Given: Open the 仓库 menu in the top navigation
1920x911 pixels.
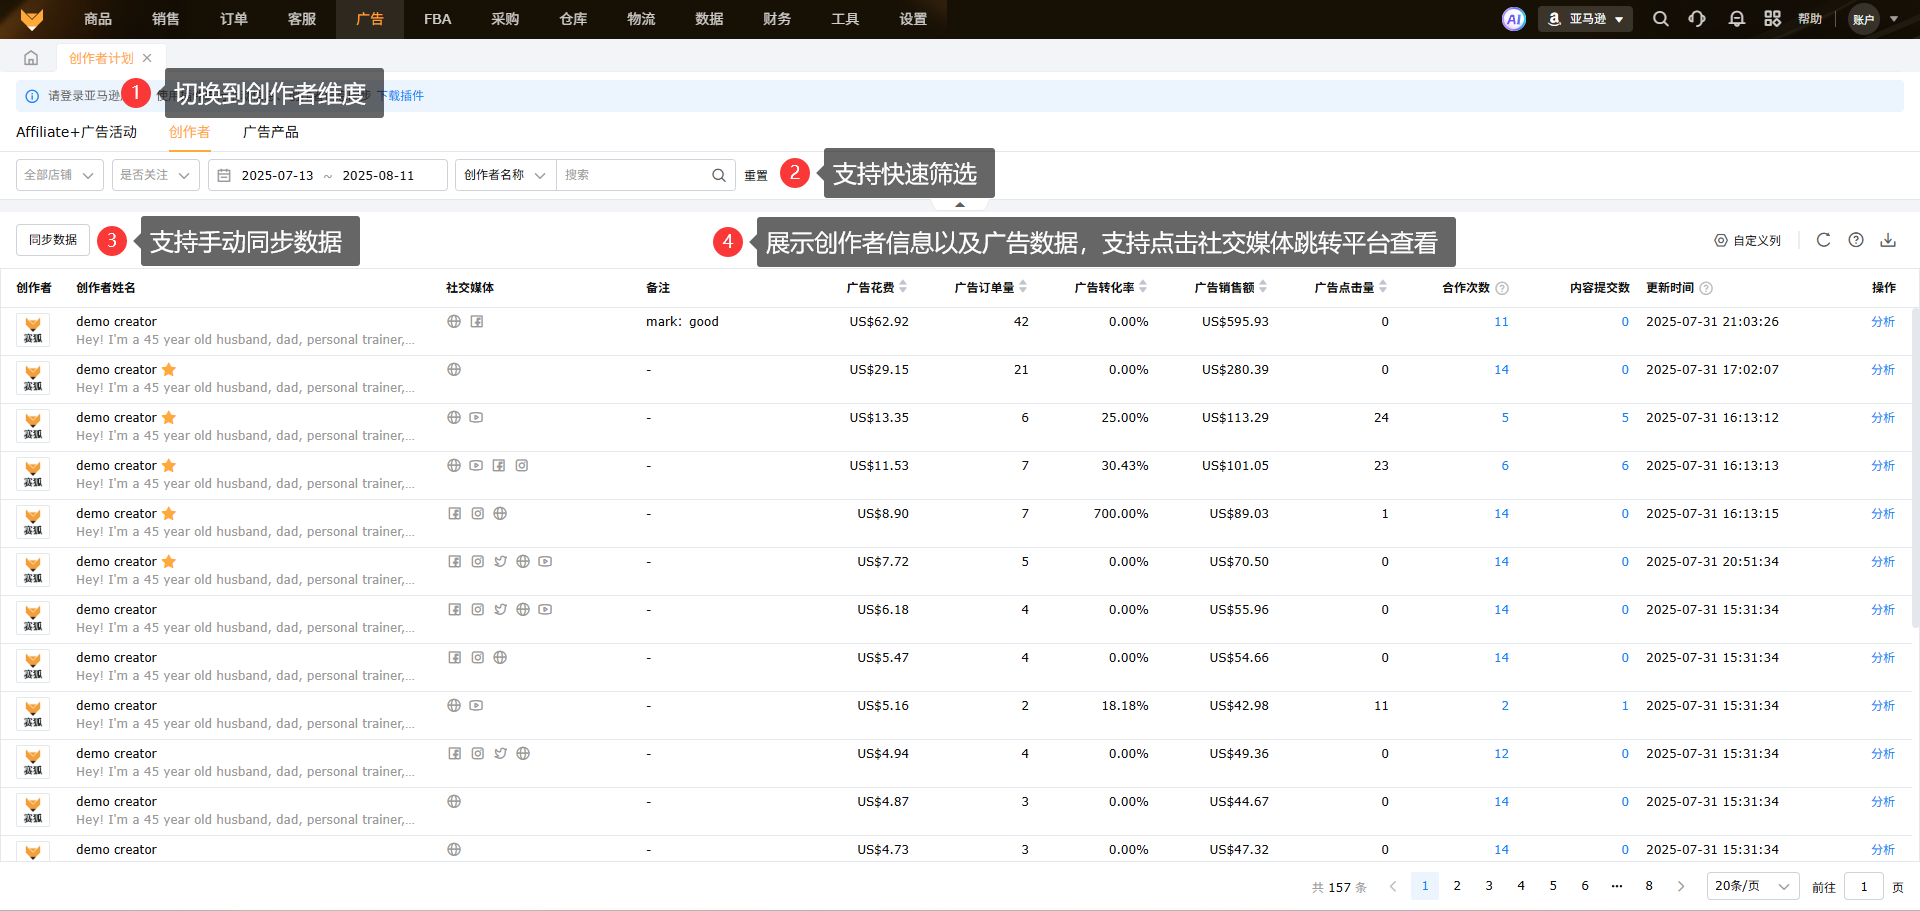Looking at the screenshot, I should pos(573,19).
